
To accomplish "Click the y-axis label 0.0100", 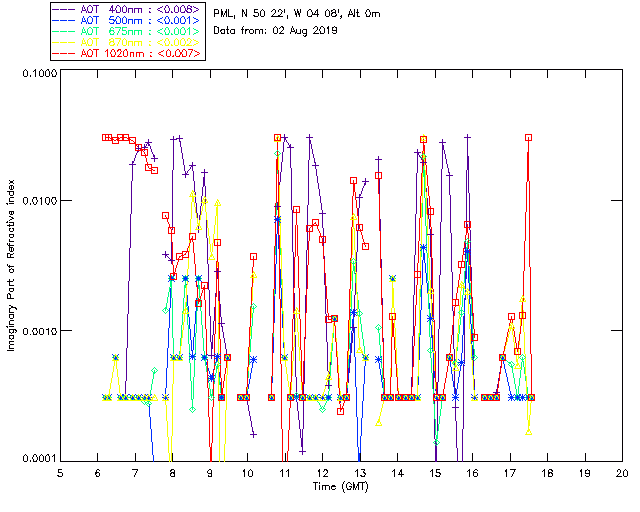I will coord(39,201).
